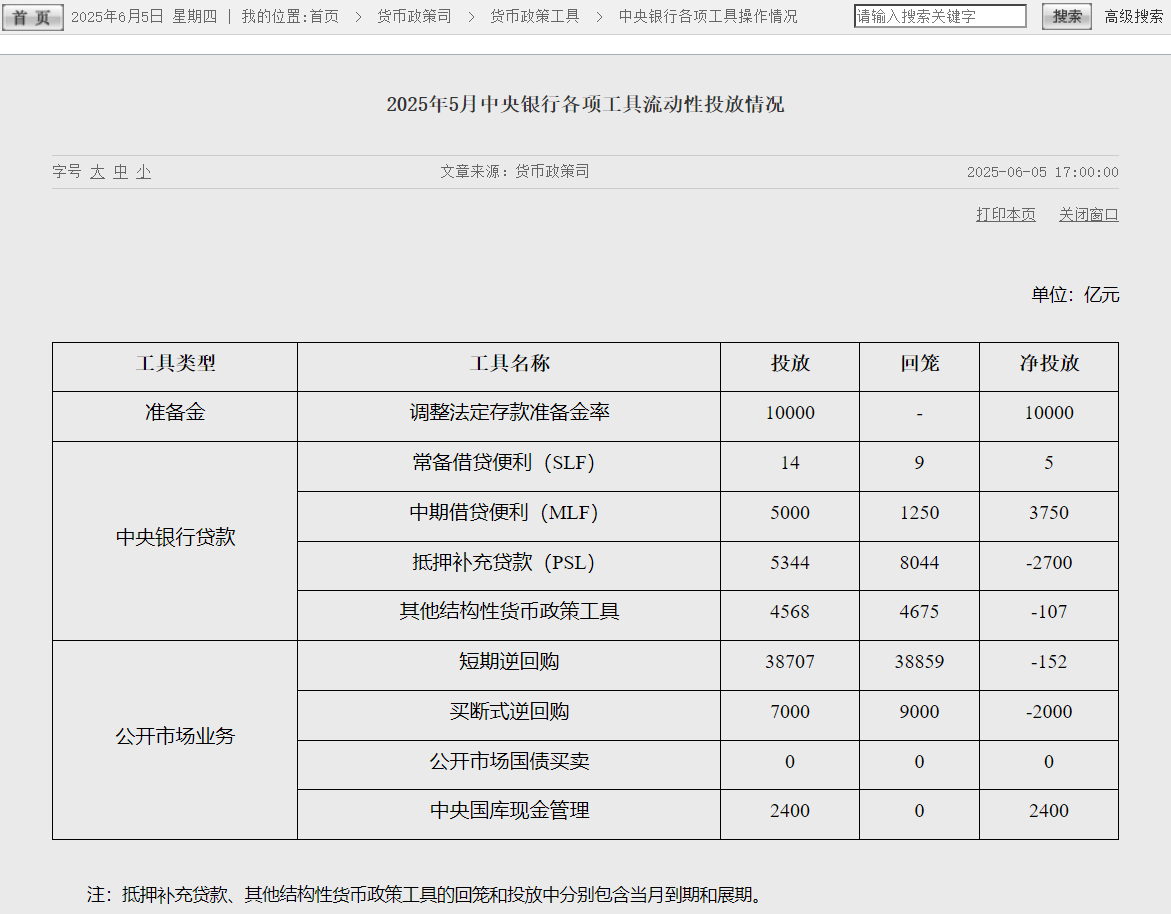The image size is (1171, 914).
Task: Click 关闭窗口 to close the window
Action: pos(1088,215)
